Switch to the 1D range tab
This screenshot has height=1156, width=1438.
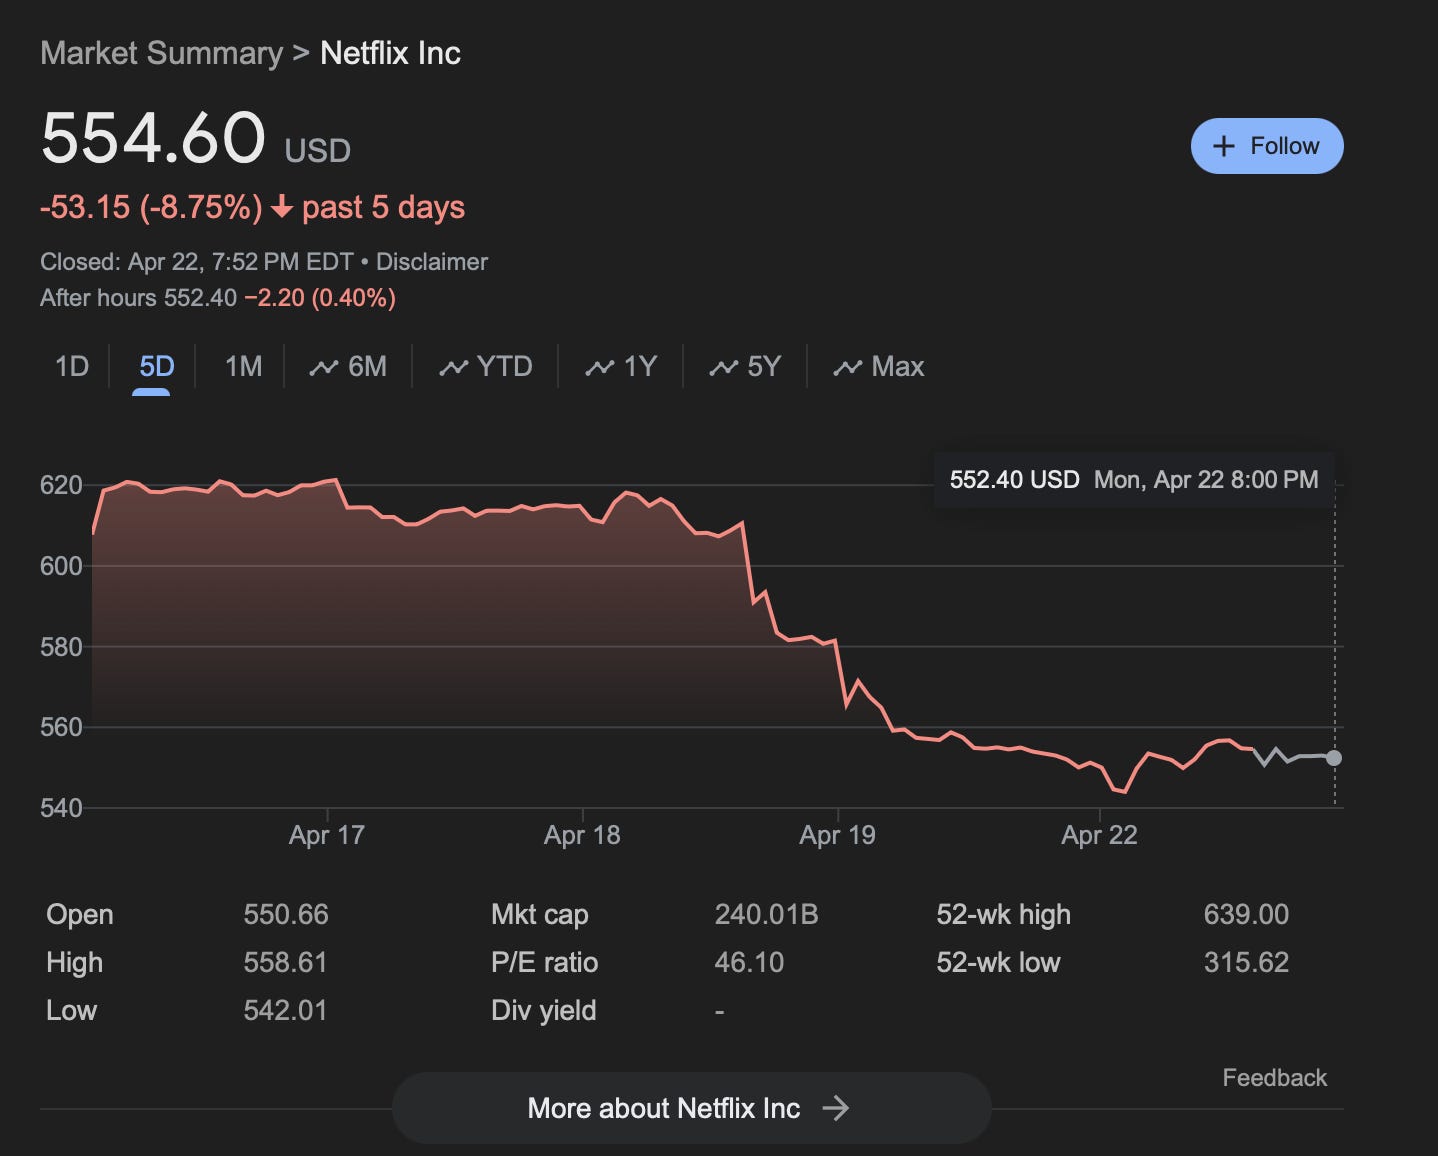(72, 367)
